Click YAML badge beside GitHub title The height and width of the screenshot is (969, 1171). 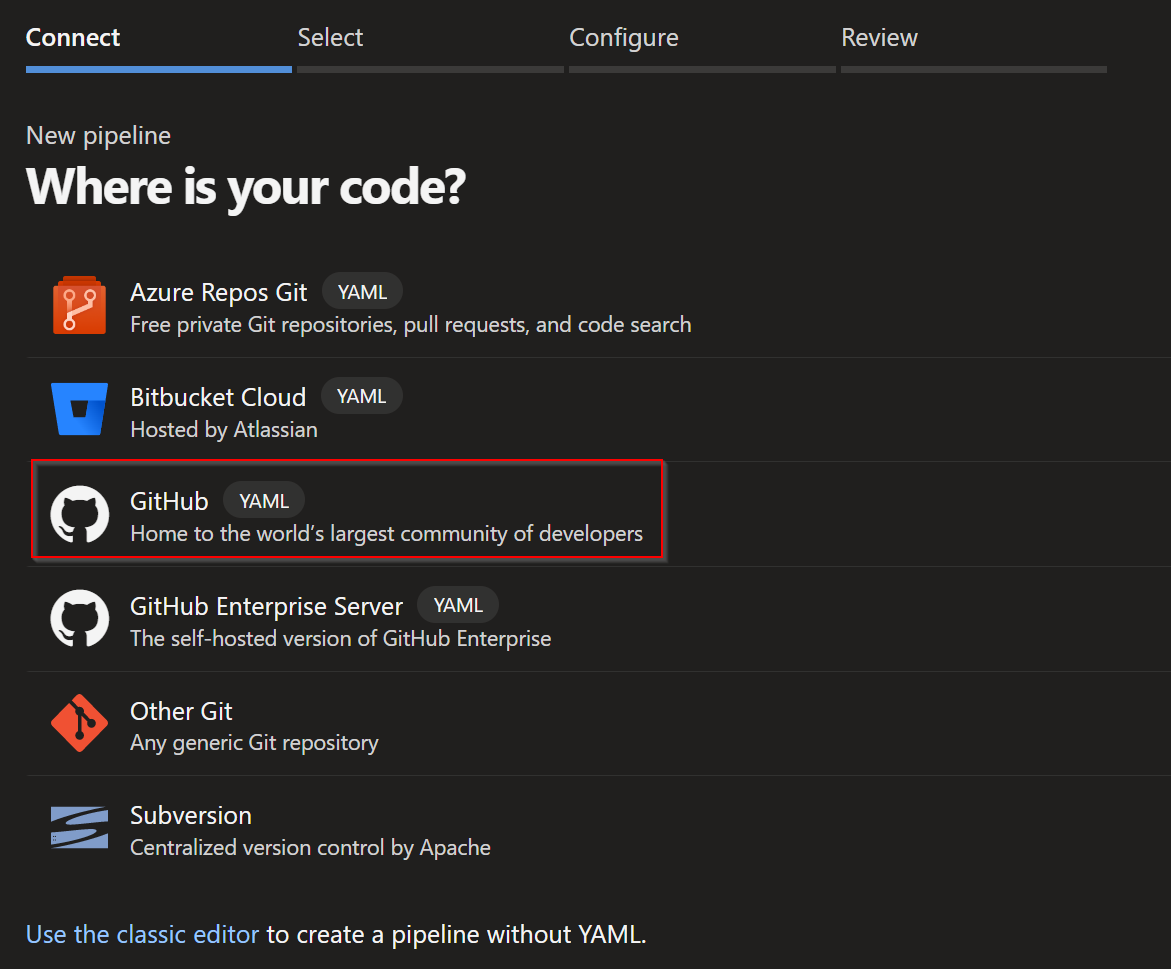click(264, 501)
